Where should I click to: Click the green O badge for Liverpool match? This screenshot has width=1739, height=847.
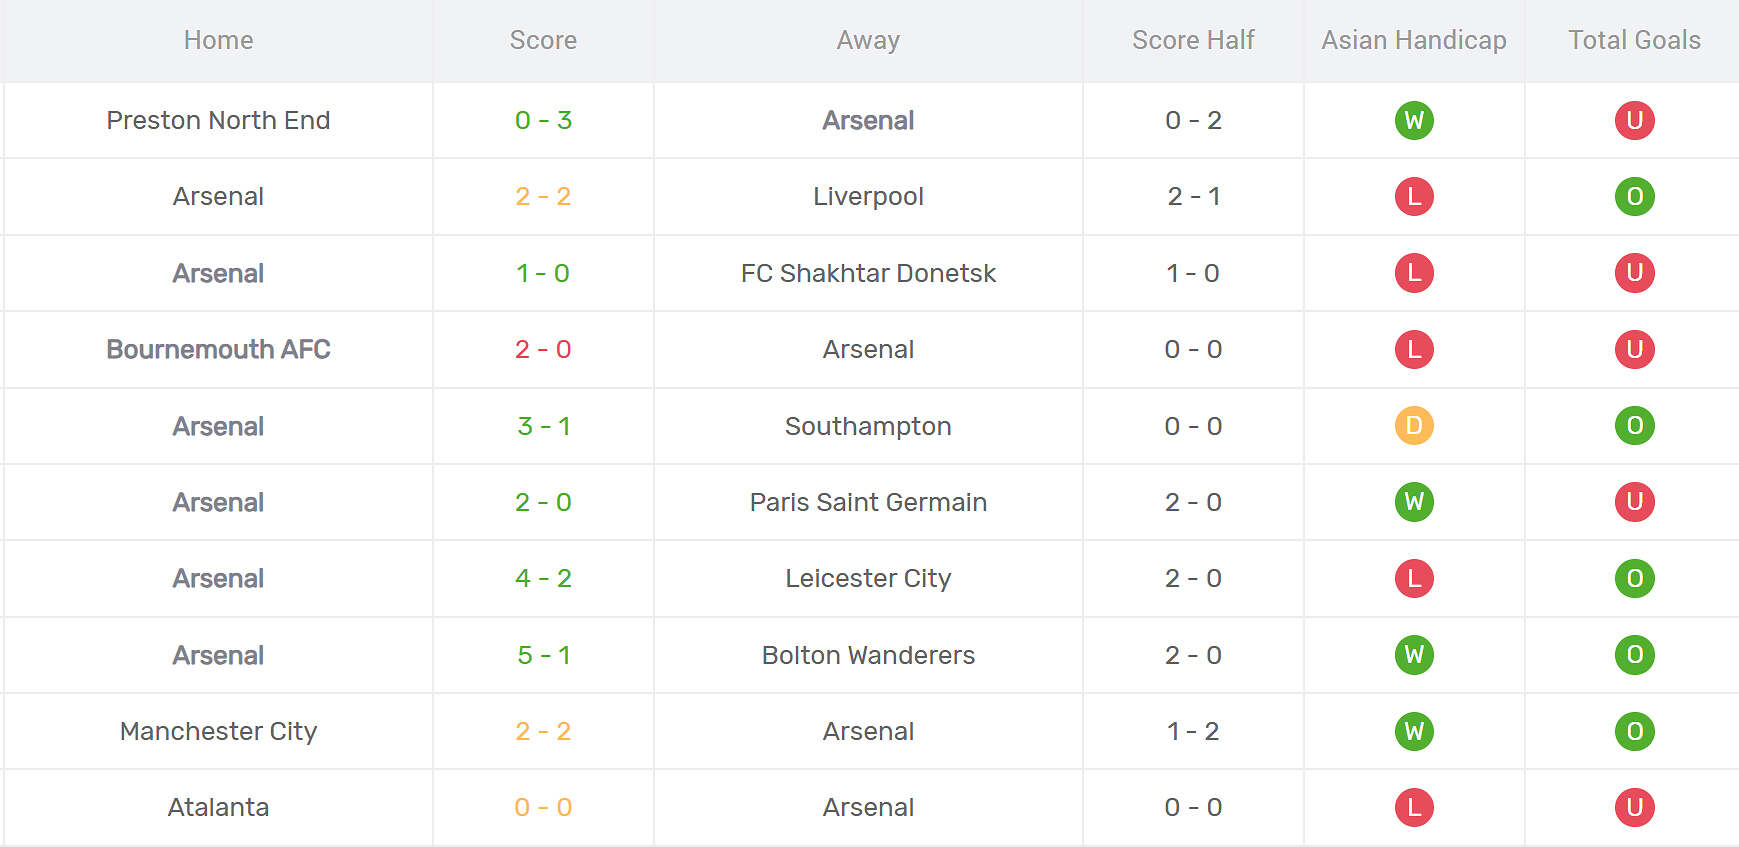click(x=1634, y=197)
